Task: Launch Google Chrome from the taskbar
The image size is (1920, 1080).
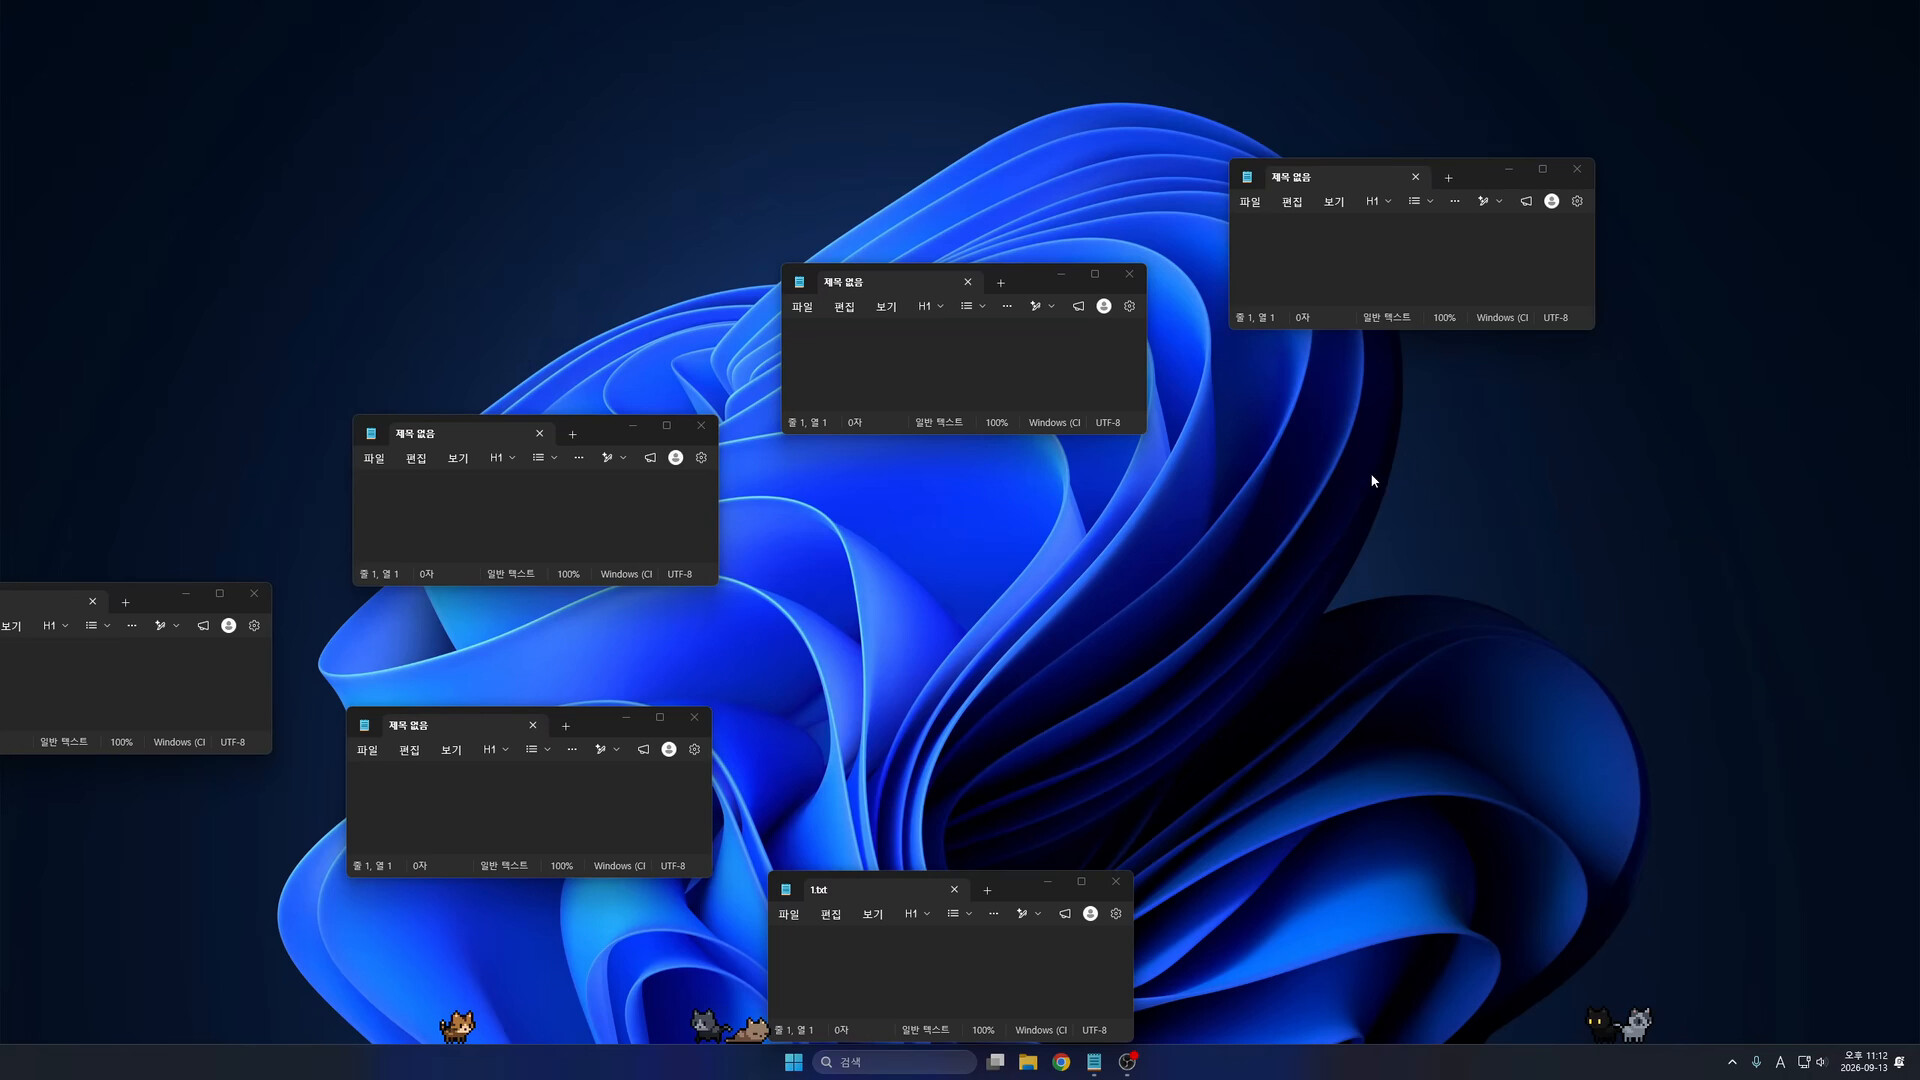Action: (x=1061, y=1062)
